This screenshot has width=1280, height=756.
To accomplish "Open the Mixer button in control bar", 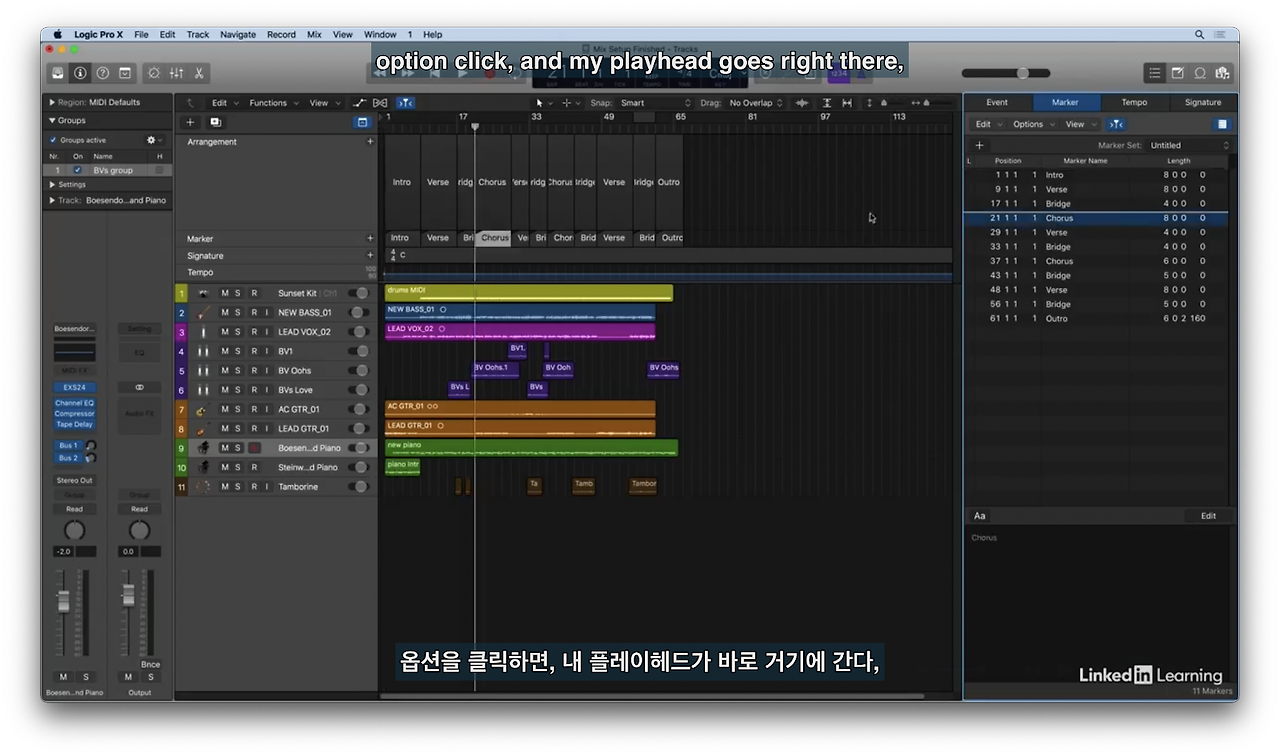I will [176, 73].
